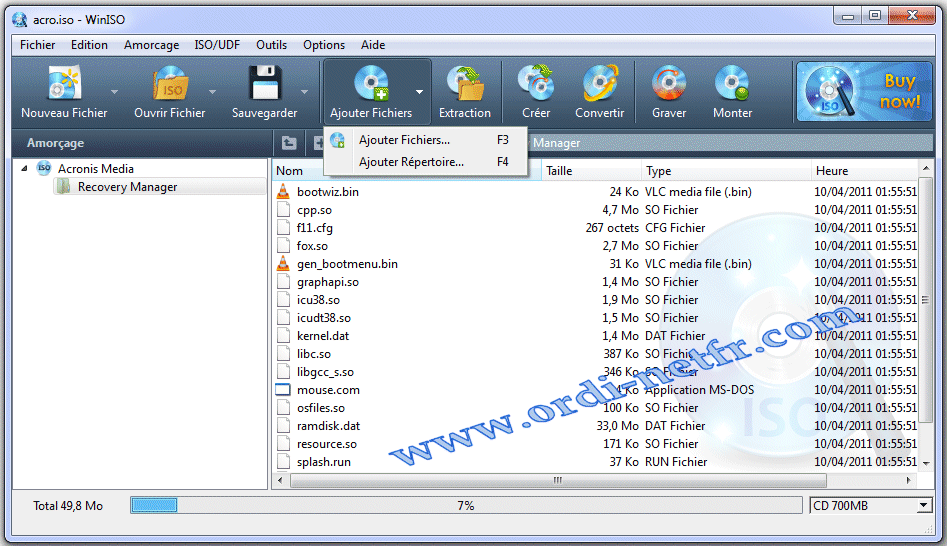947x546 pixels.
Task: Select Recovery Manager in the tree
Action: coord(127,187)
